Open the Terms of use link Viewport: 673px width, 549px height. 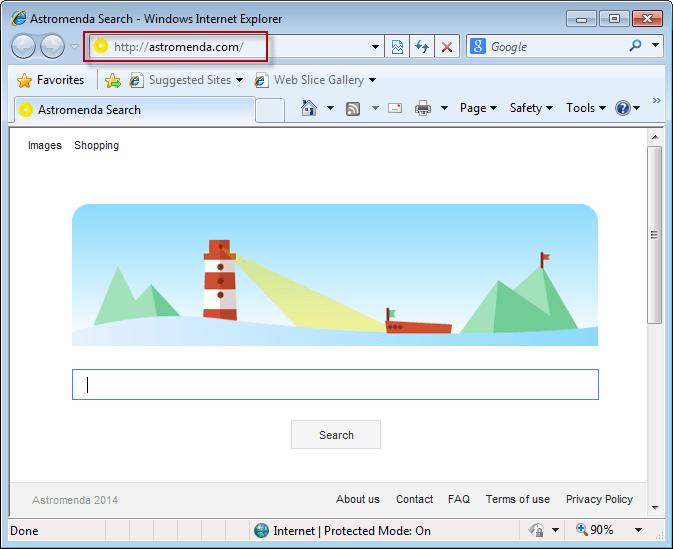coord(518,499)
